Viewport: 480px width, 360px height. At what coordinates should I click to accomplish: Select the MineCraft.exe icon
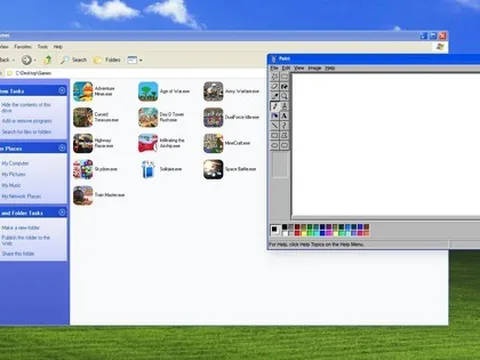tap(213, 143)
